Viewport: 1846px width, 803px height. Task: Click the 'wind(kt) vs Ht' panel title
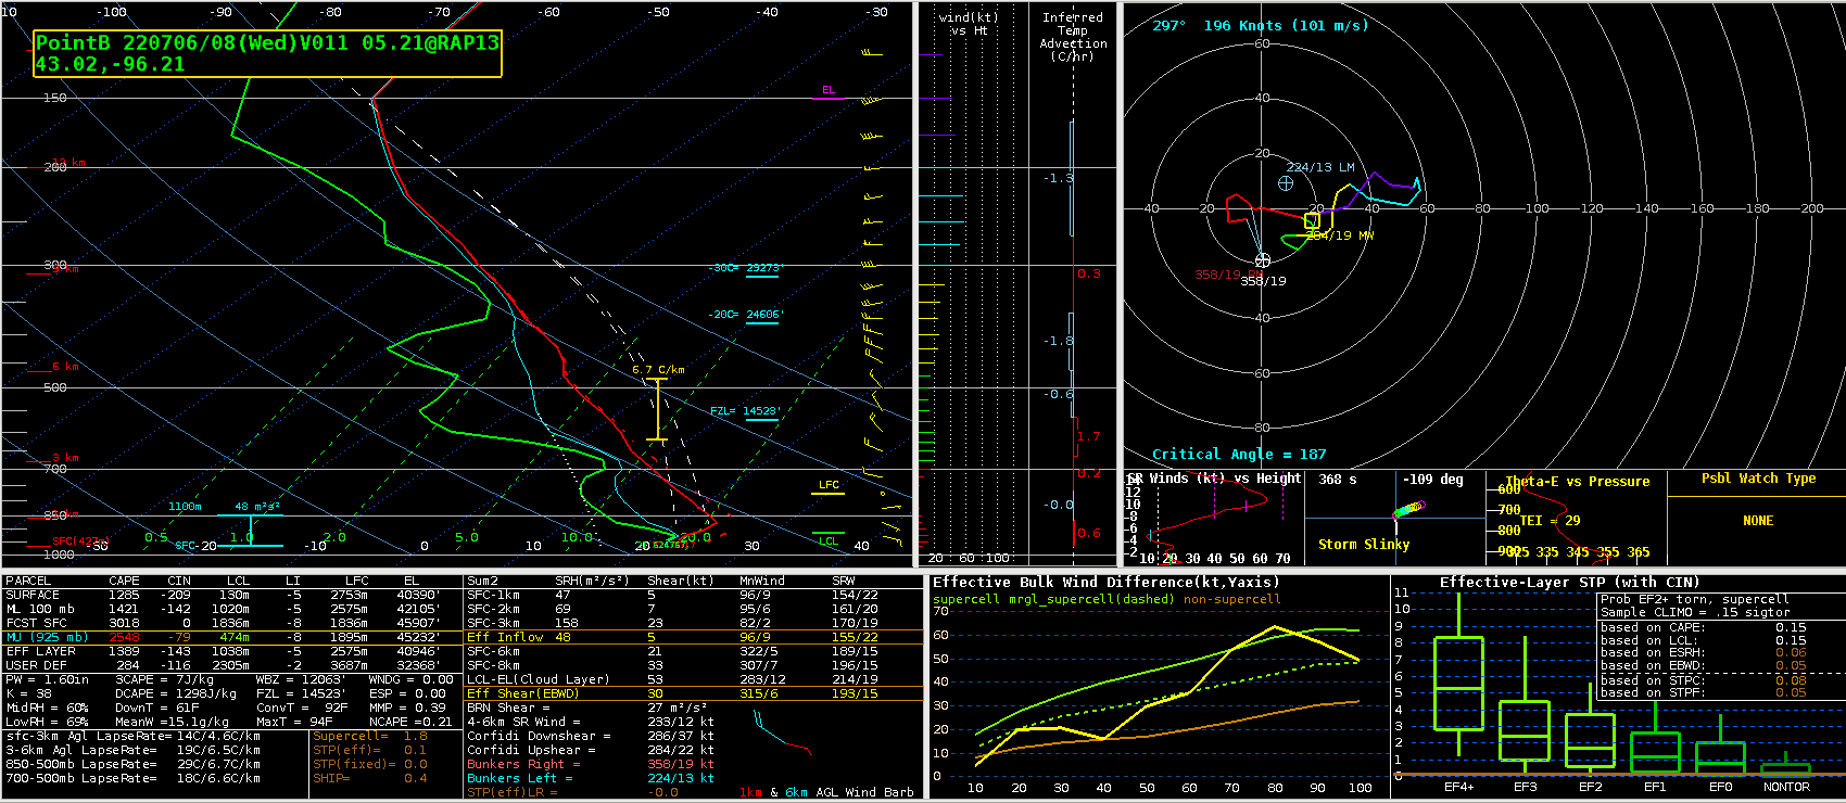click(x=968, y=24)
